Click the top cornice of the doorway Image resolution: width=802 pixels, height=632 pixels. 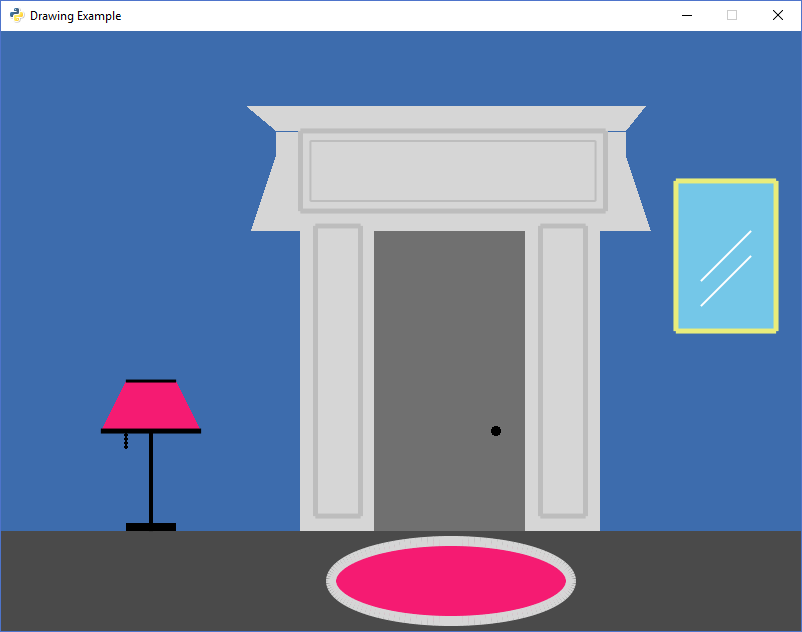point(446,117)
